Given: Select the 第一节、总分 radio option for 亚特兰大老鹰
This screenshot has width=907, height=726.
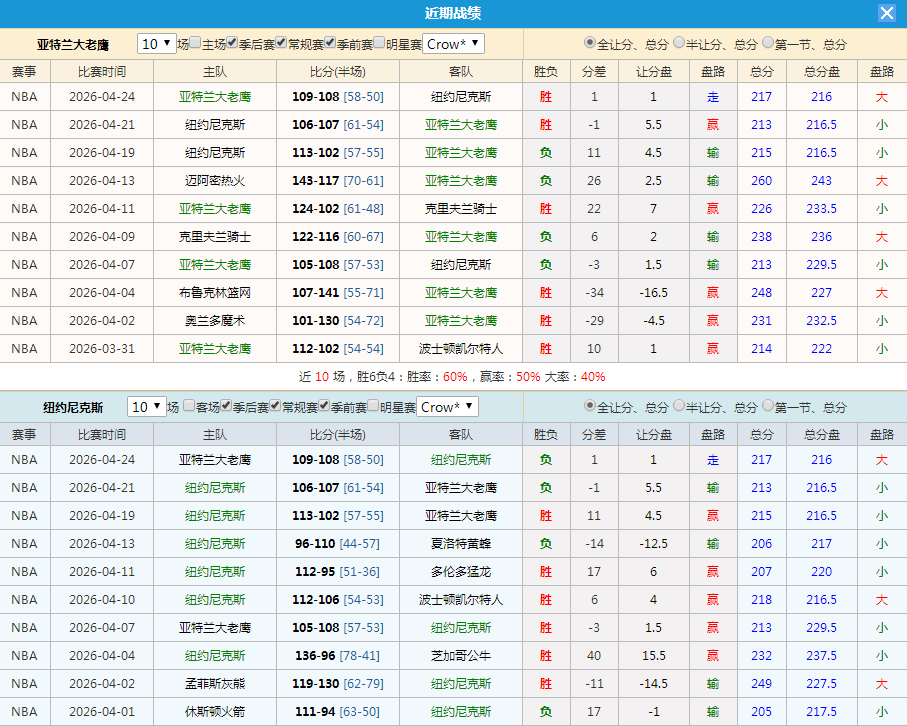Looking at the screenshot, I should click(x=768, y=44).
